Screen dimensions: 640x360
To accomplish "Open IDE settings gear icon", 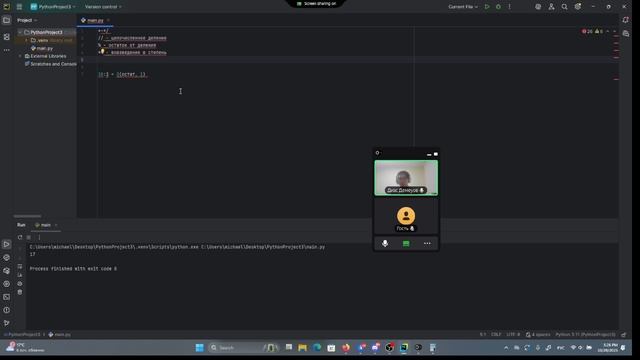I will point(578,7).
